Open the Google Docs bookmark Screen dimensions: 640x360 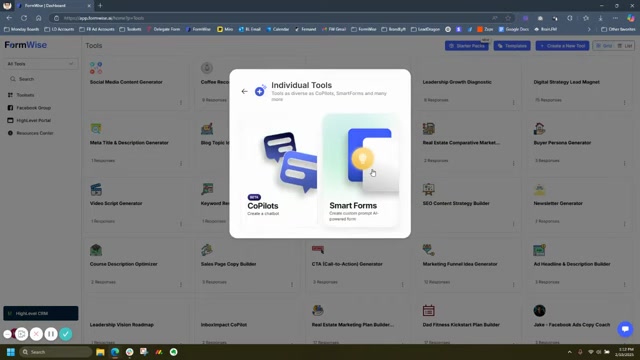[x=514, y=29]
